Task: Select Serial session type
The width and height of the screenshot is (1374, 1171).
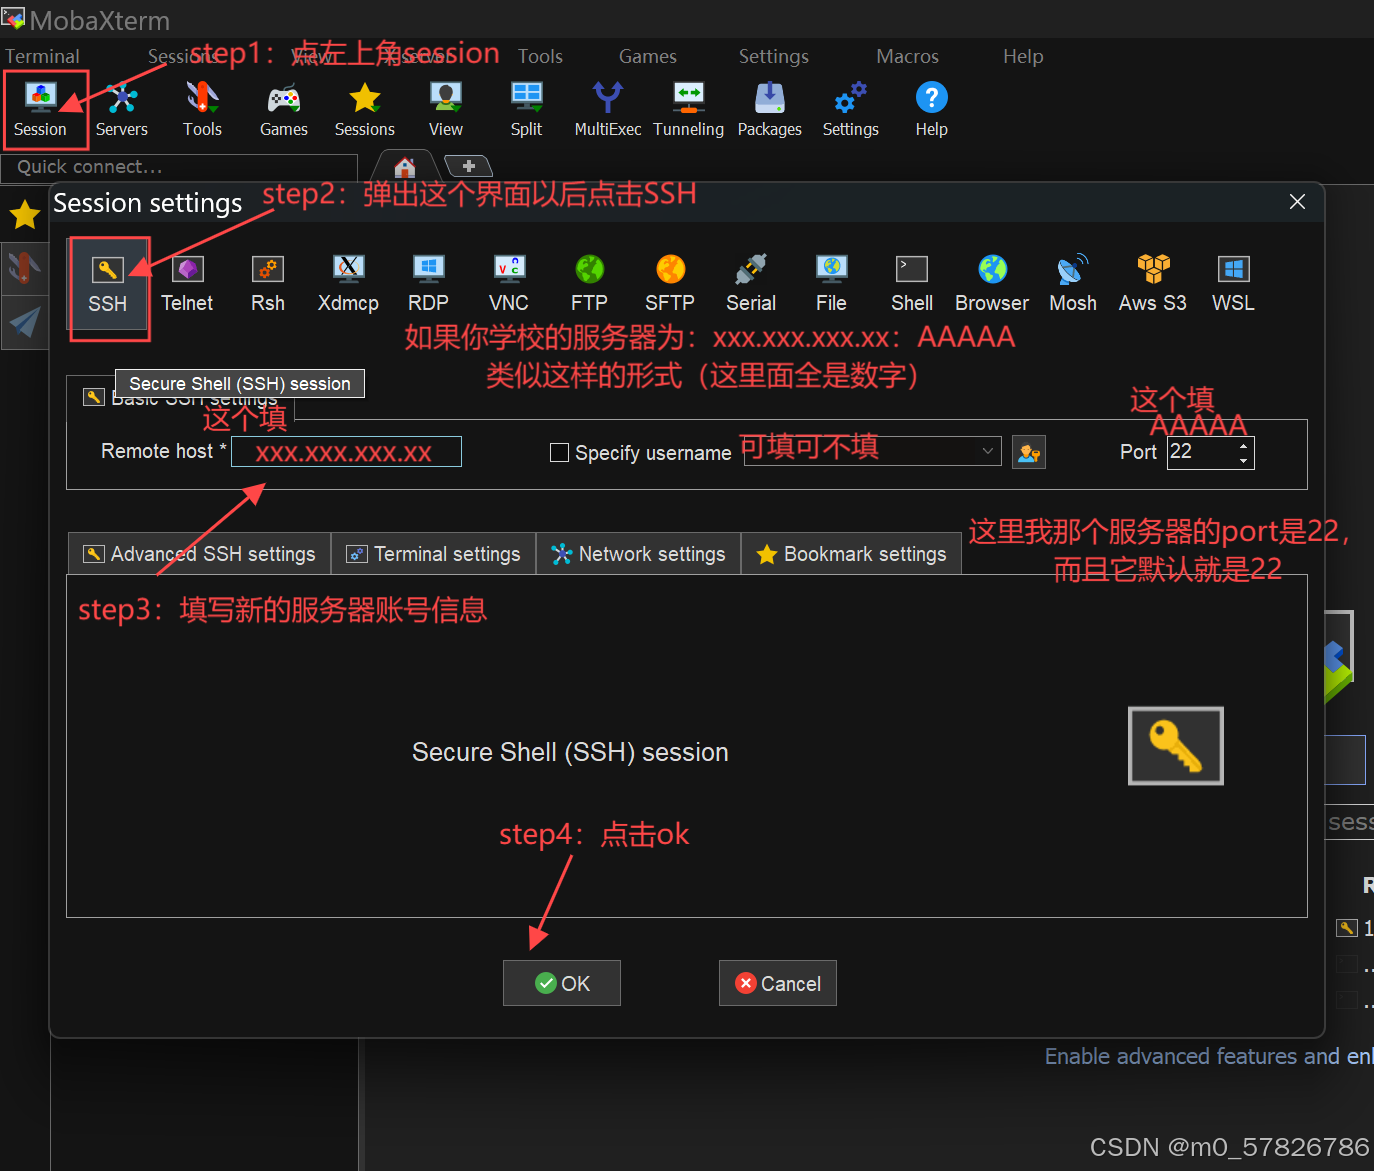Action: point(751,284)
